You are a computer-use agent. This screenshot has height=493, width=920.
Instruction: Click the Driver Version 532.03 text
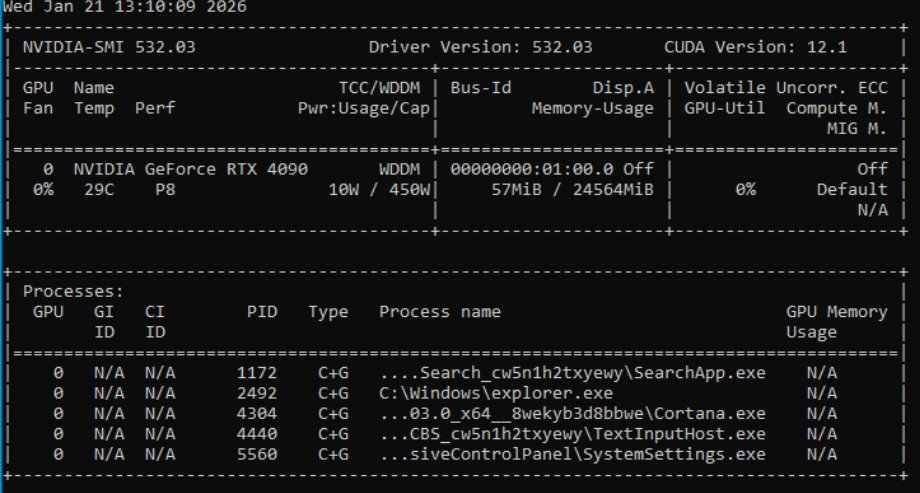click(462, 48)
